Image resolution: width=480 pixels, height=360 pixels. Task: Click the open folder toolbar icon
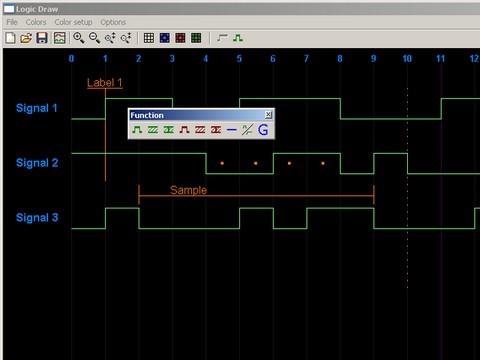[x=26, y=38]
